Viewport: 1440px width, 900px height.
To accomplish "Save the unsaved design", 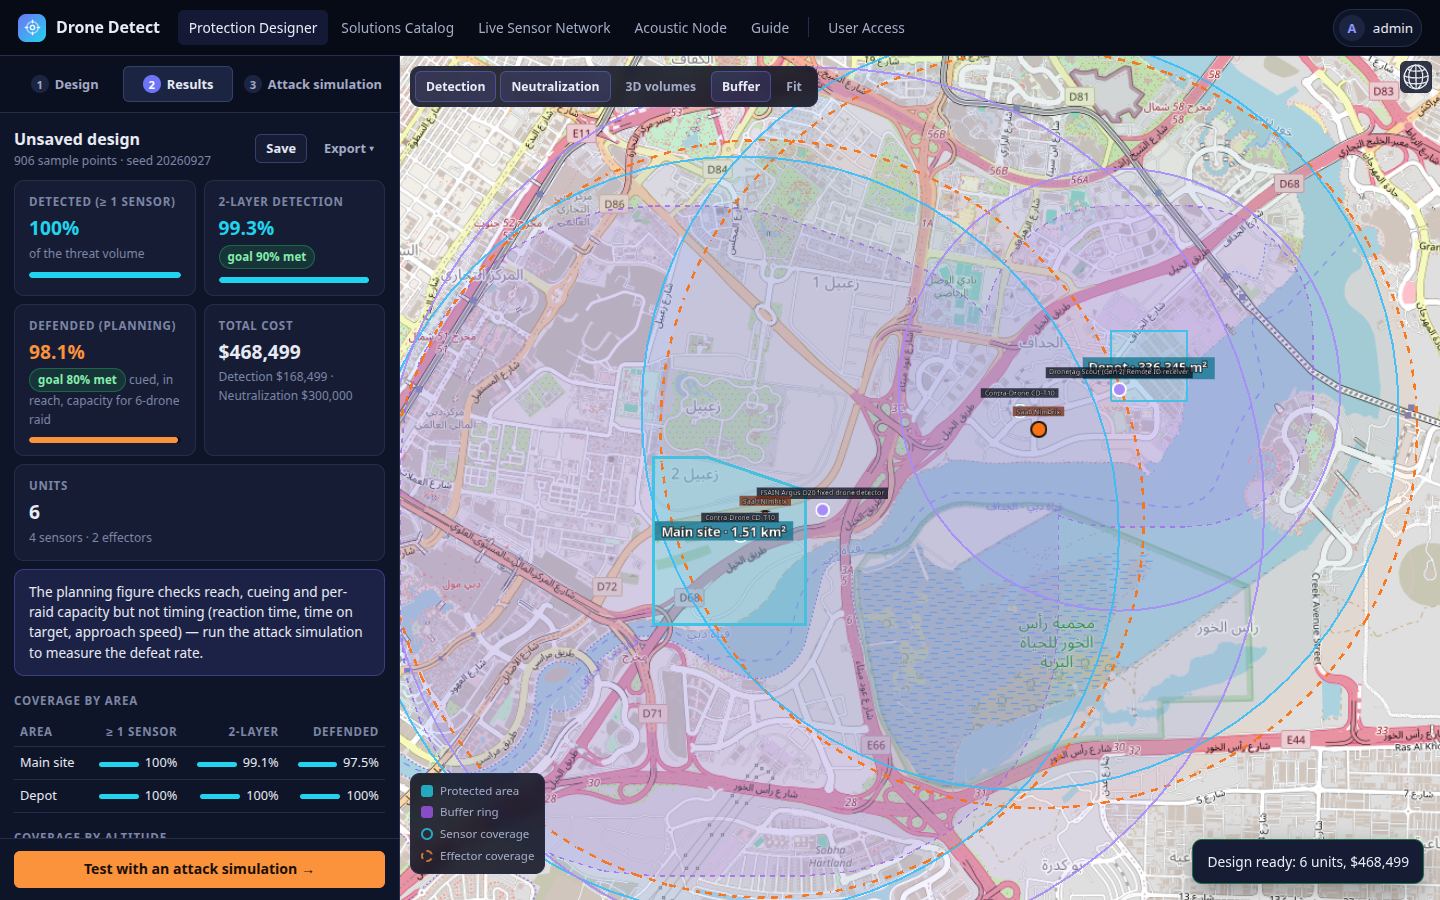I will [281, 148].
